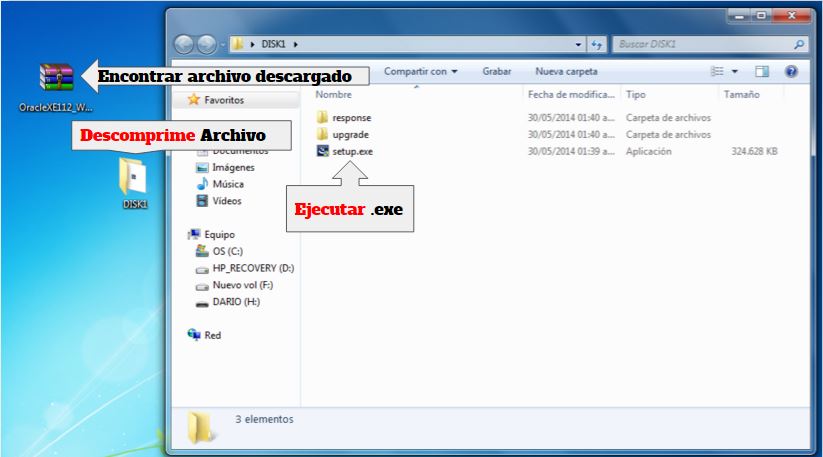The image size is (823, 457).
Task: Toggle the preview pane icon
Action: point(762,72)
